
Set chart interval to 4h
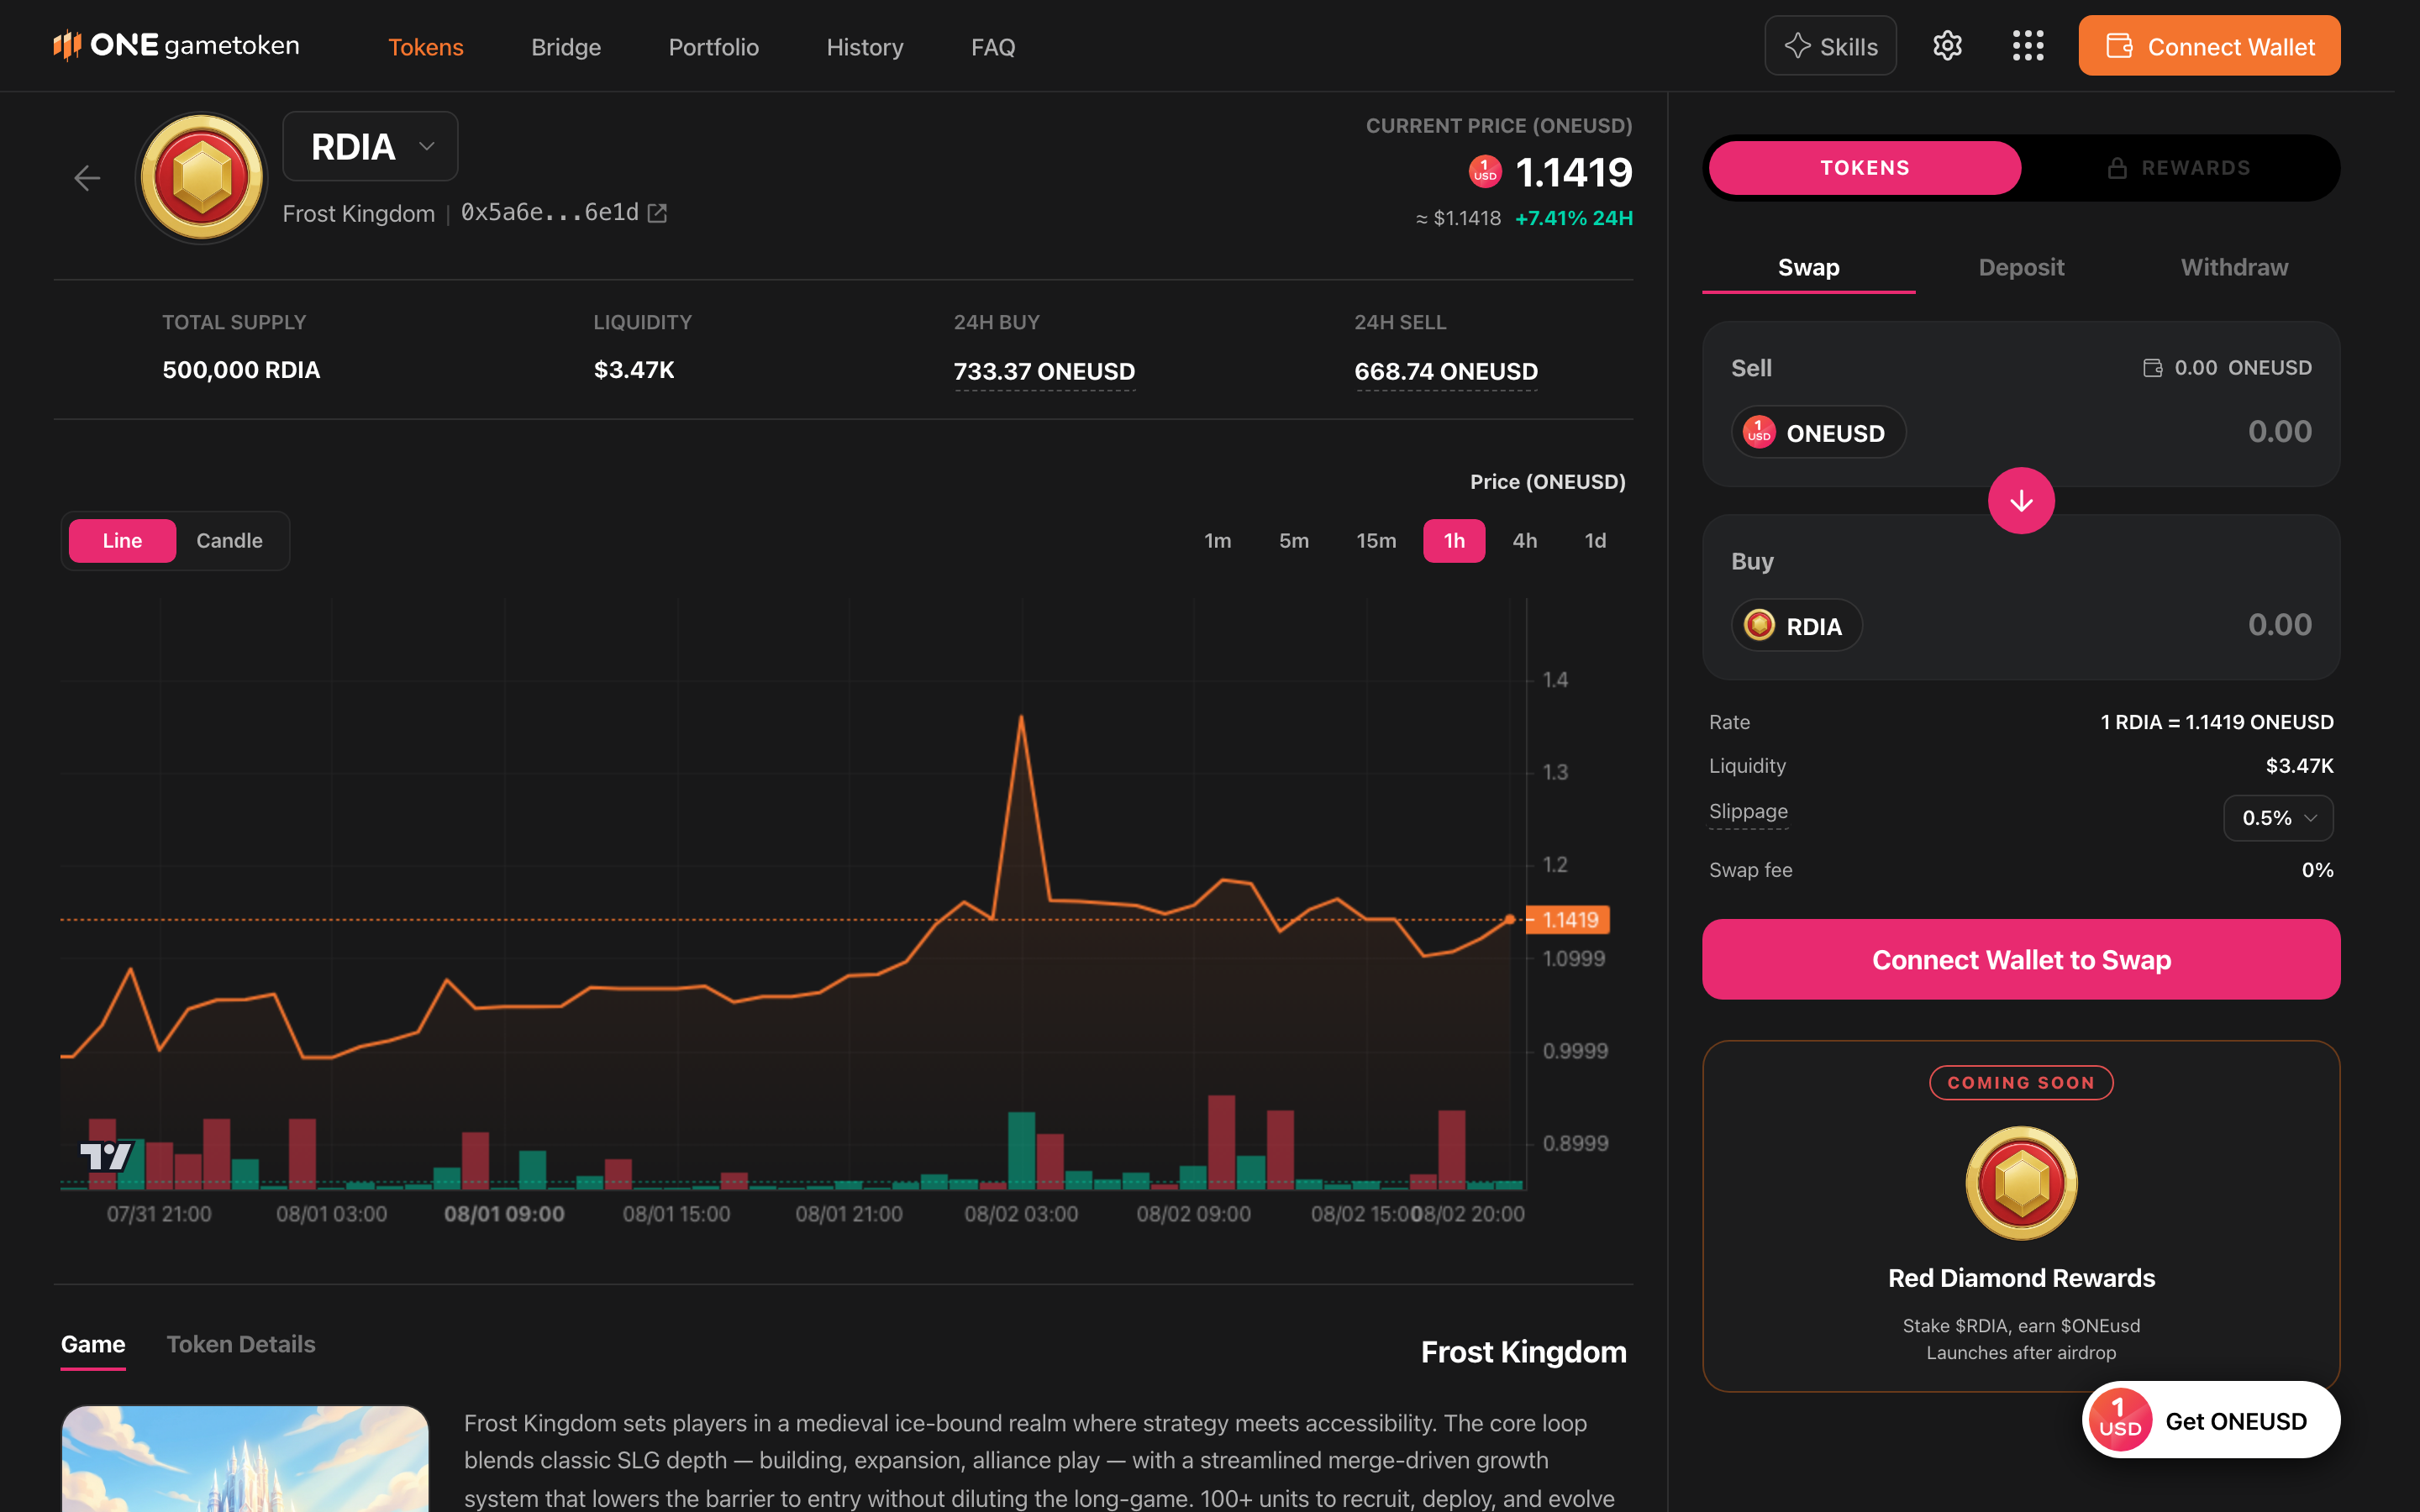pos(1524,541)
